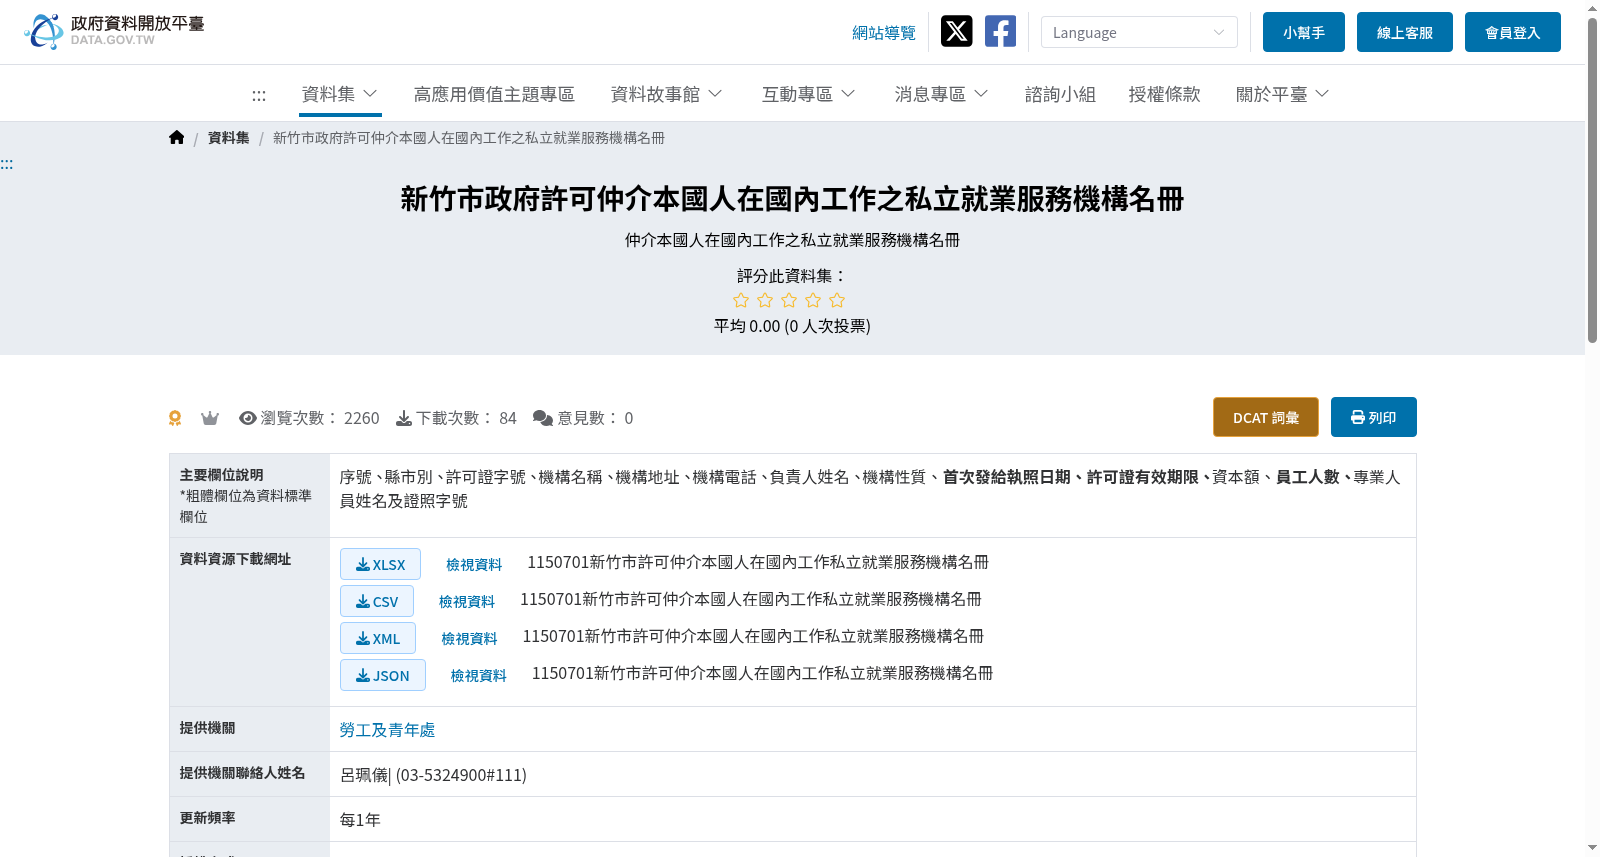
Task: Expand the 關於平臺 menu
Action: (x=1282, y=94)
